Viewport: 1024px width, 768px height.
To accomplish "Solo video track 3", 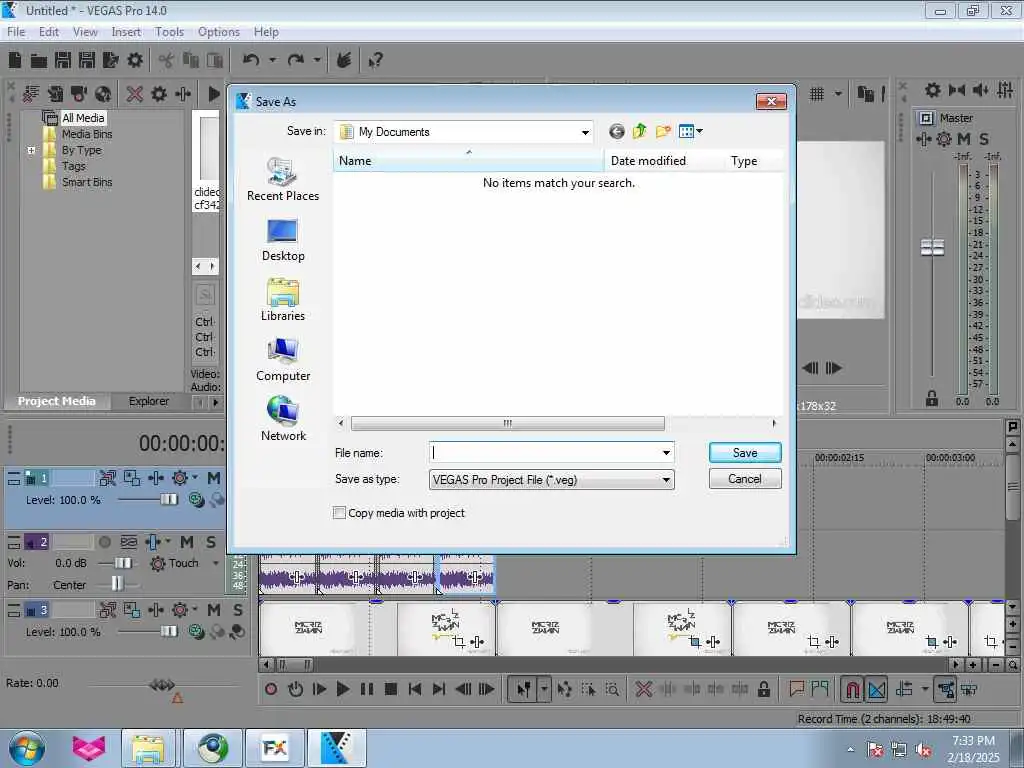I will tap(238, 610).
